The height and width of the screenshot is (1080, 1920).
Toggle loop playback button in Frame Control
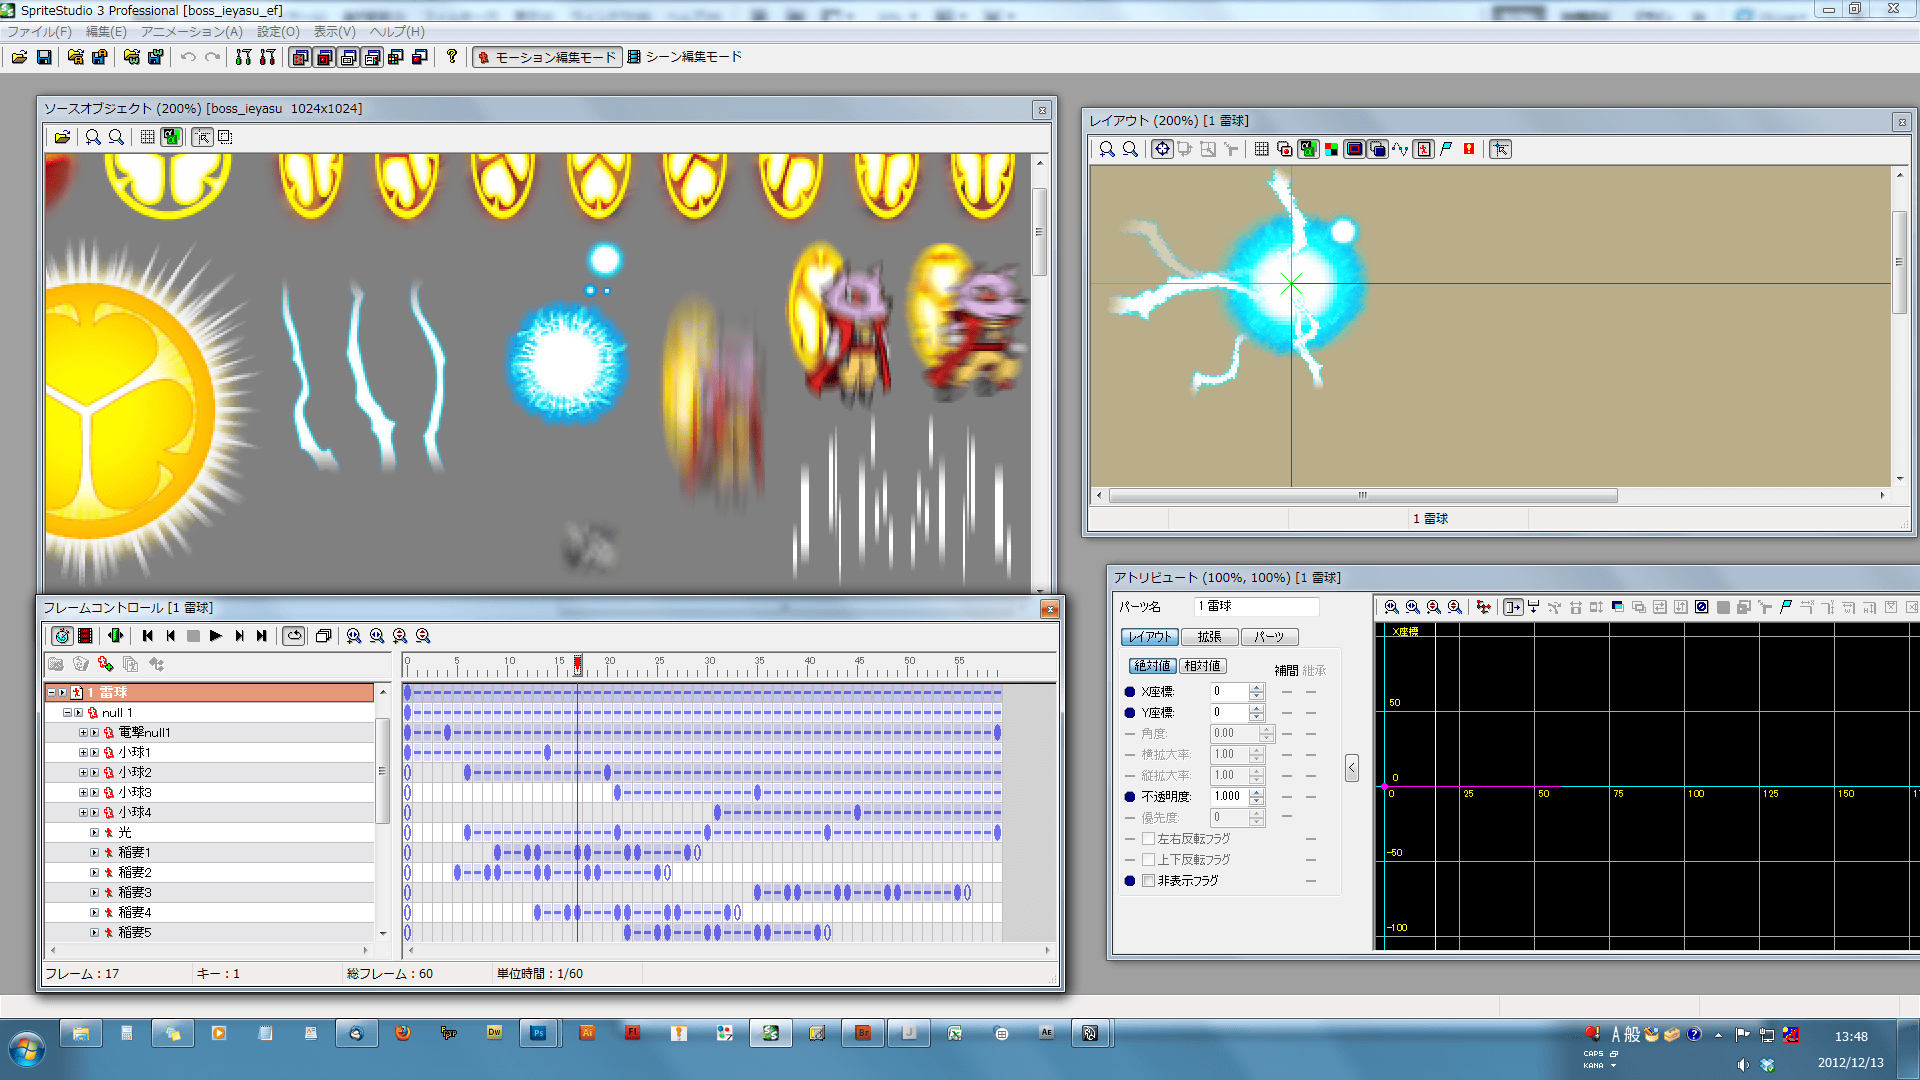coord(294,636)
